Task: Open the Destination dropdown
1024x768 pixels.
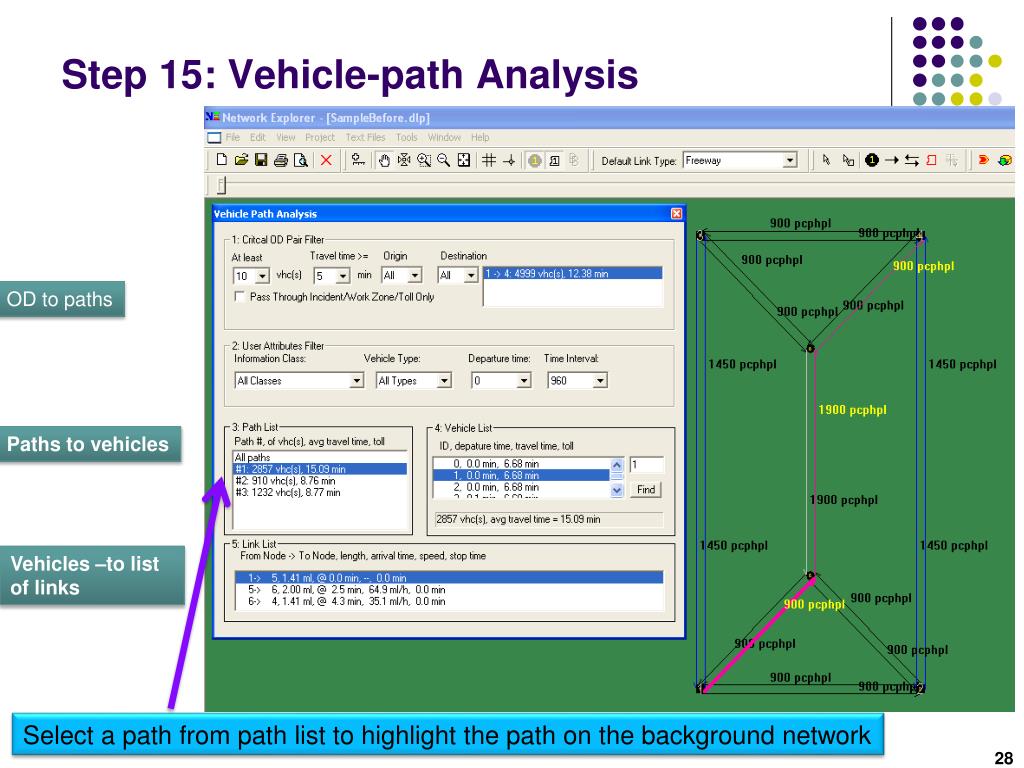Action: (x=471, y=276)
